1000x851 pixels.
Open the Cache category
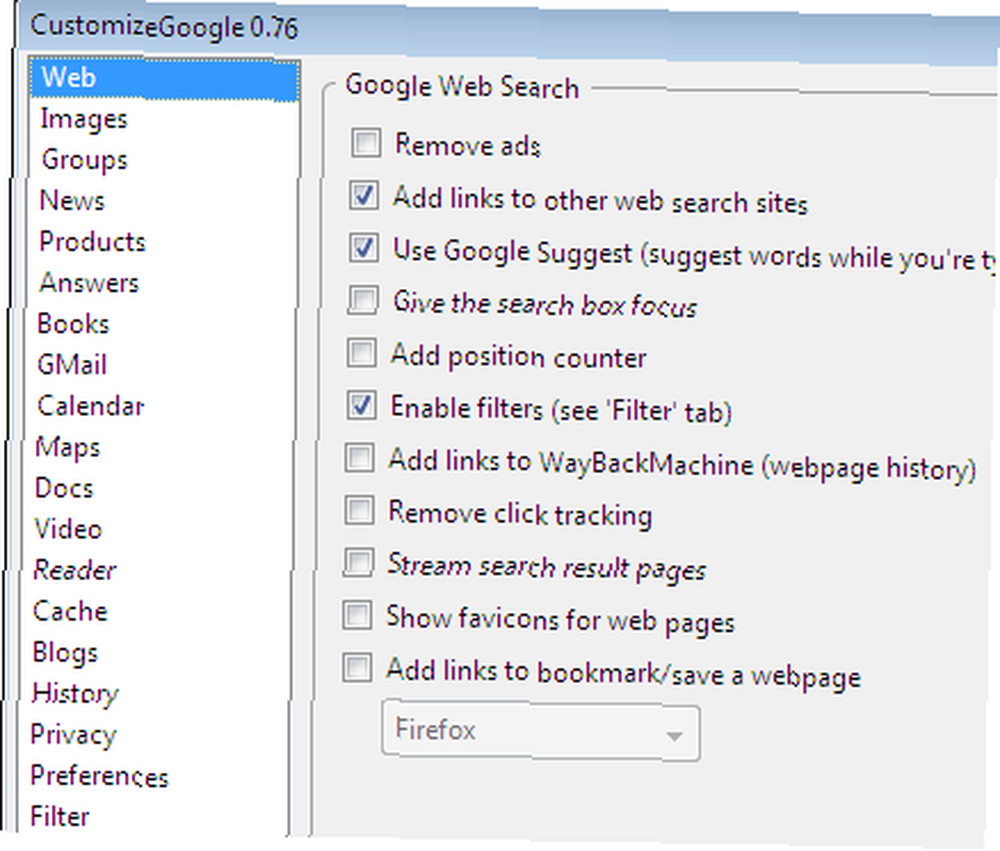point(70,611)
